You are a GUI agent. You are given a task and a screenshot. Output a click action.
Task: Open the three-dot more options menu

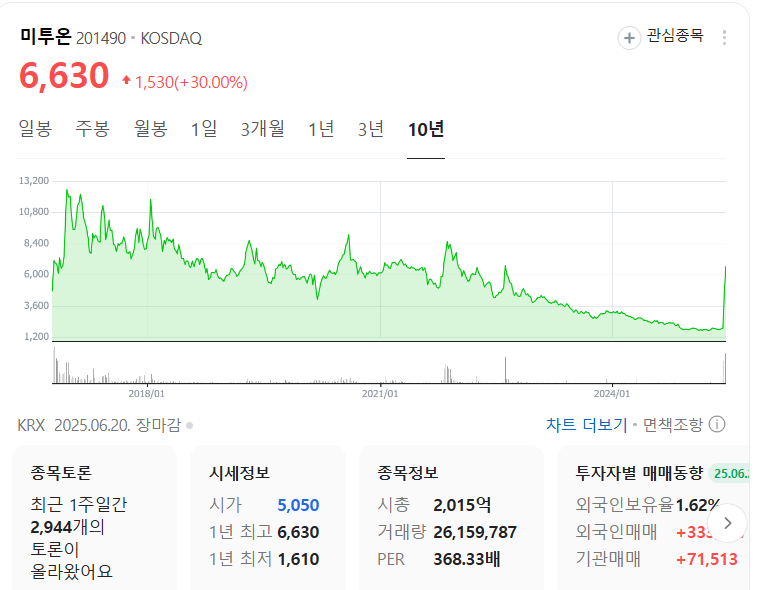724,37
